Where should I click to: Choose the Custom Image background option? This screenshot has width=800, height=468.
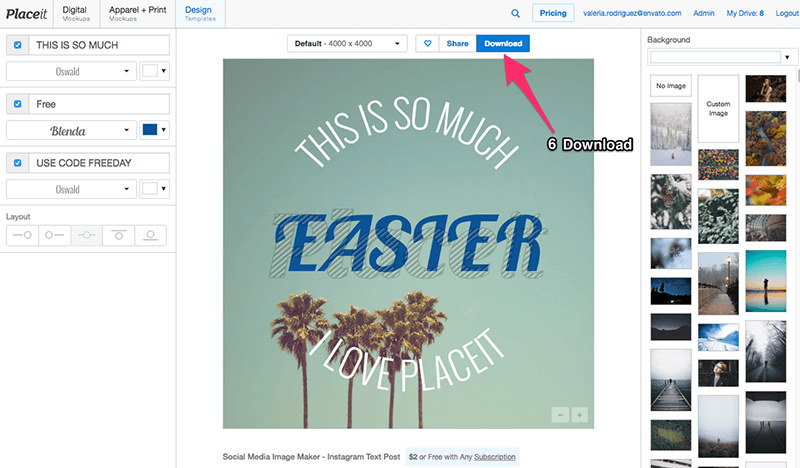click(718, 108)
